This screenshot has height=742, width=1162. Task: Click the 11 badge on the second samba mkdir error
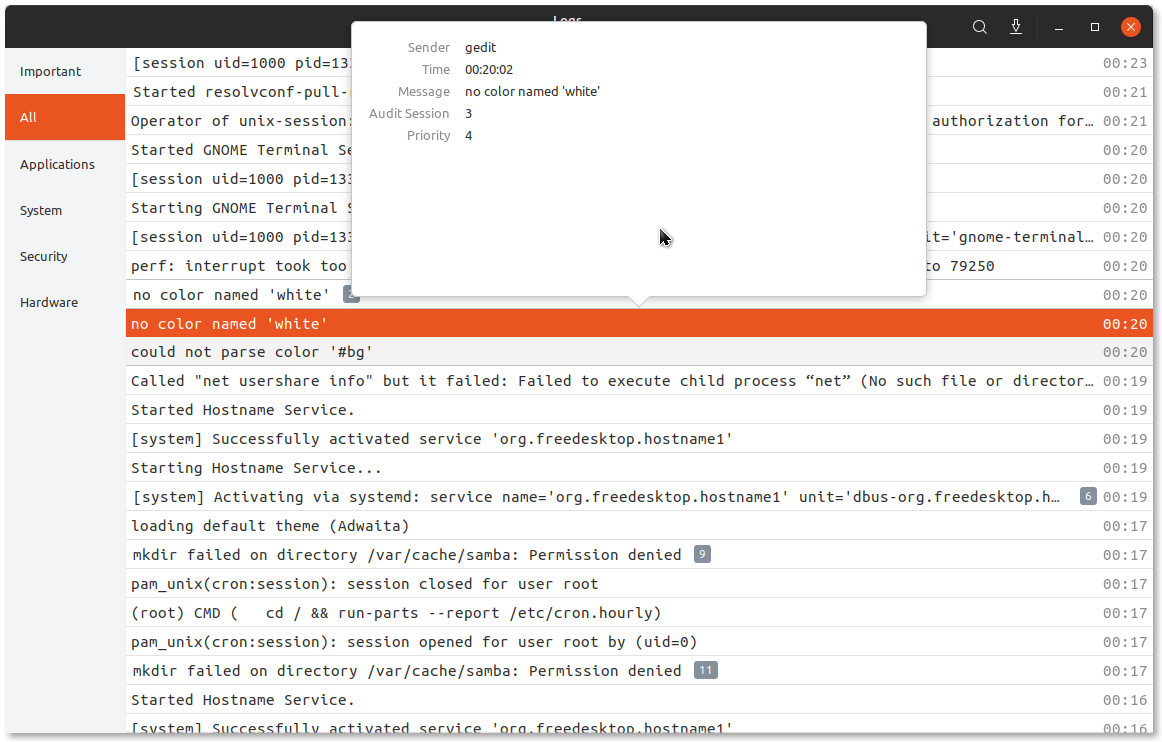point(705,670)
